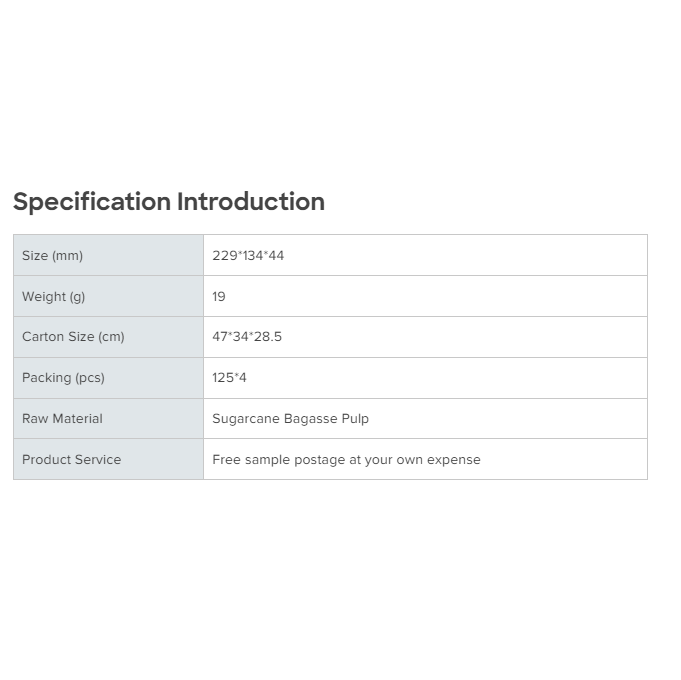Select the "Weight (g)" label cell
This screenshot has width=681, height=680.
click(108, 297)
